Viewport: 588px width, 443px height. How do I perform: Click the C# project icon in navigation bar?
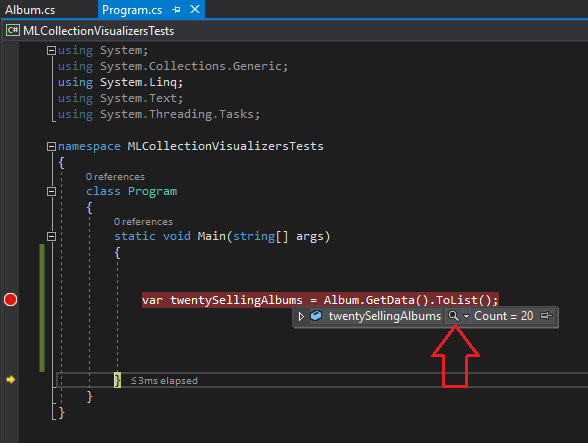[13, 30]
